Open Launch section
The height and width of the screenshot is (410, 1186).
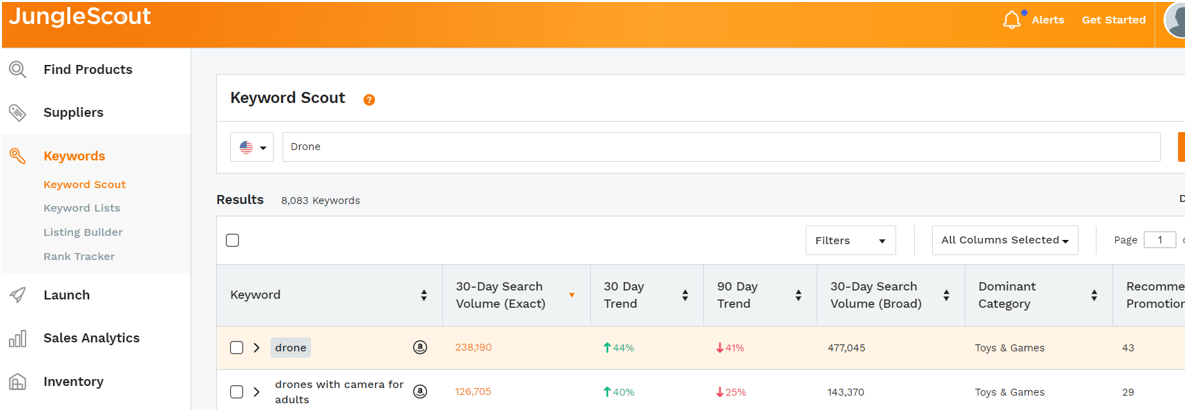pos(67,295)
